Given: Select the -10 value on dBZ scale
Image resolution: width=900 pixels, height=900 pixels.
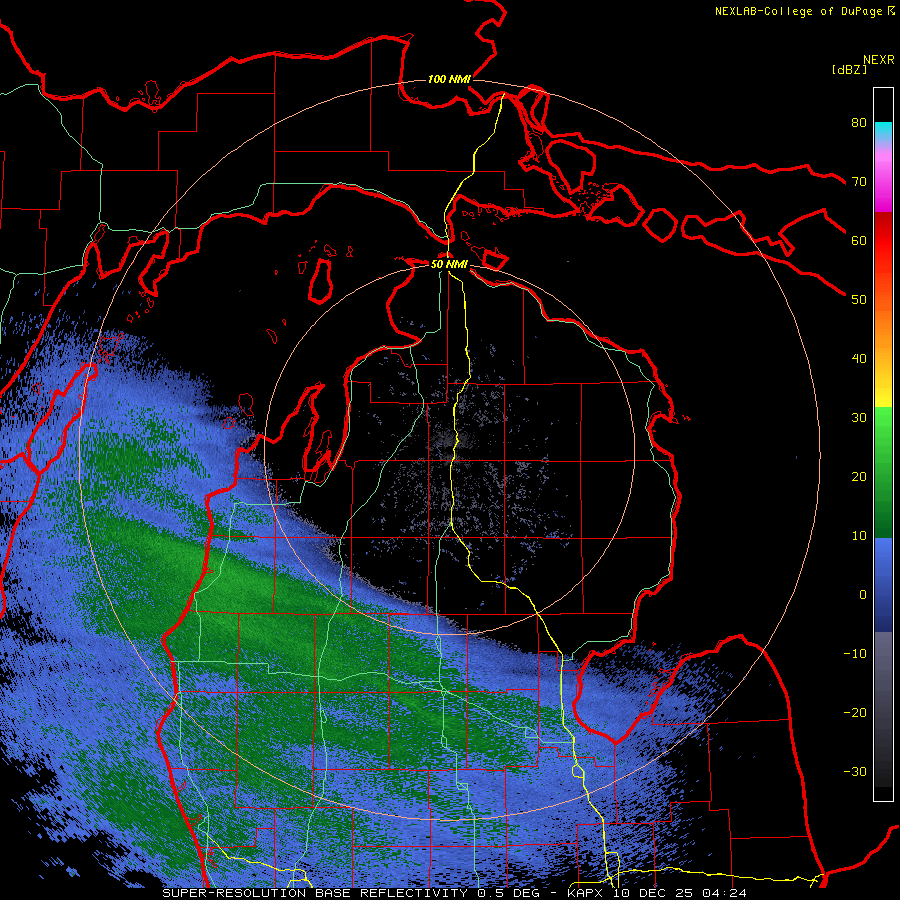Looking at the screenshot, I should click(x=855, y=654).
